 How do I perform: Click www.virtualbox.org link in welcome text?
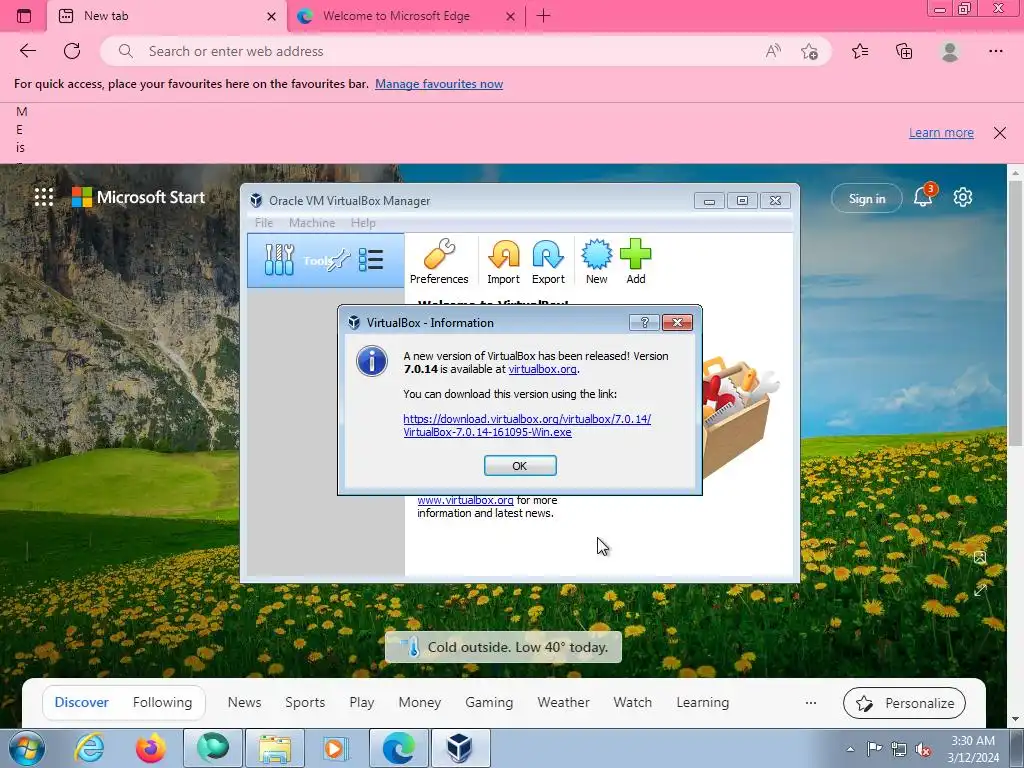pyautogui.click(x=465, y=500)
